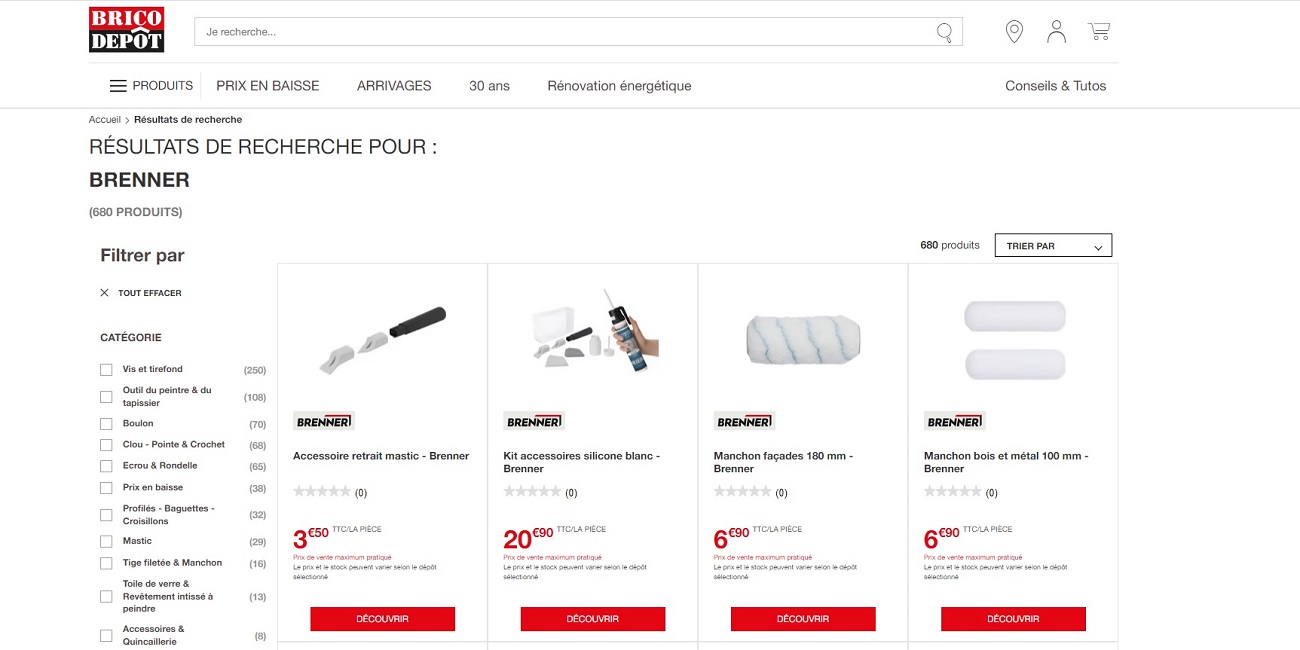Screen dimensions: 1300x650
Task: Click the X next to TOUT EFFACER
Action: click(104, 293)
